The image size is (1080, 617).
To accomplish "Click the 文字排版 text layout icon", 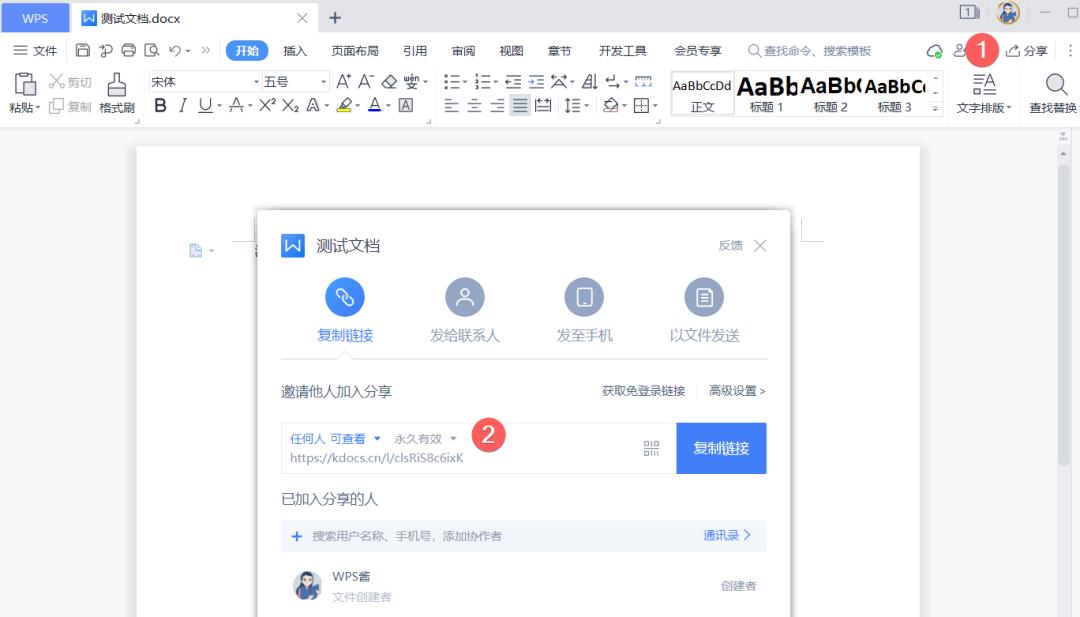I will pyautogui.click(x=983, y=94).
